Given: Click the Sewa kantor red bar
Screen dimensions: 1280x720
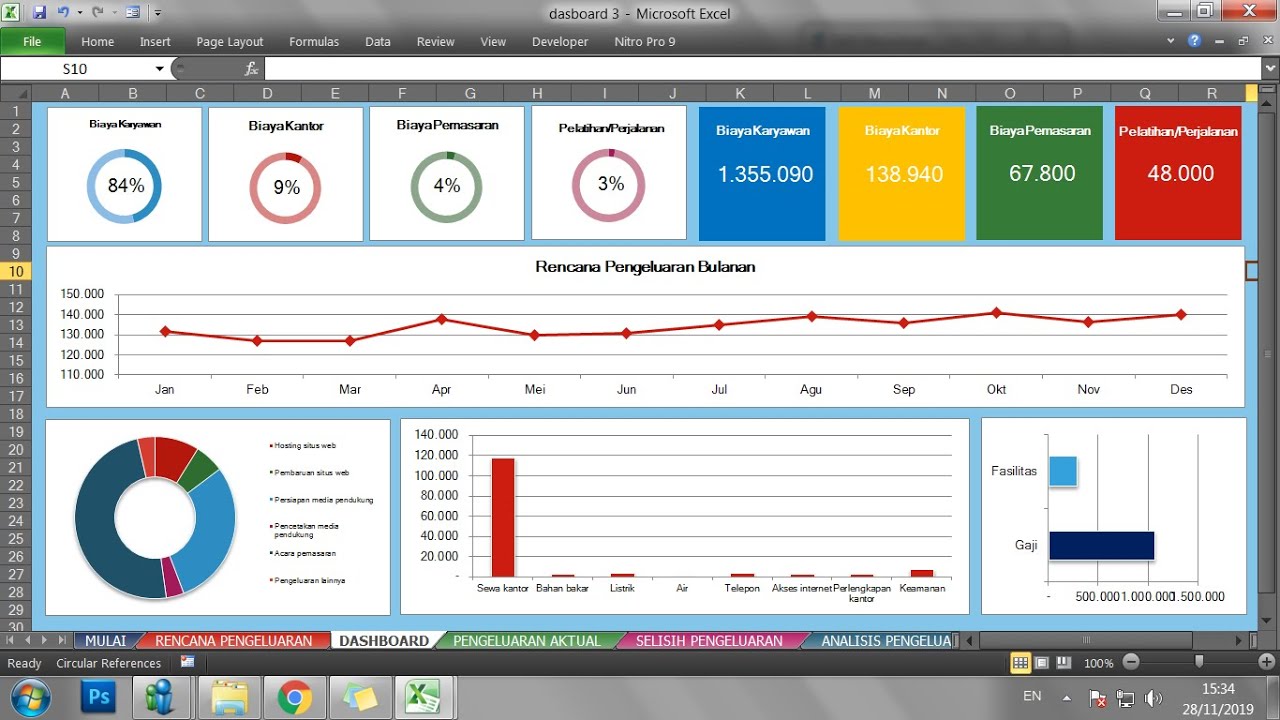Looking at the screenshot, I should tap(502, 517).
